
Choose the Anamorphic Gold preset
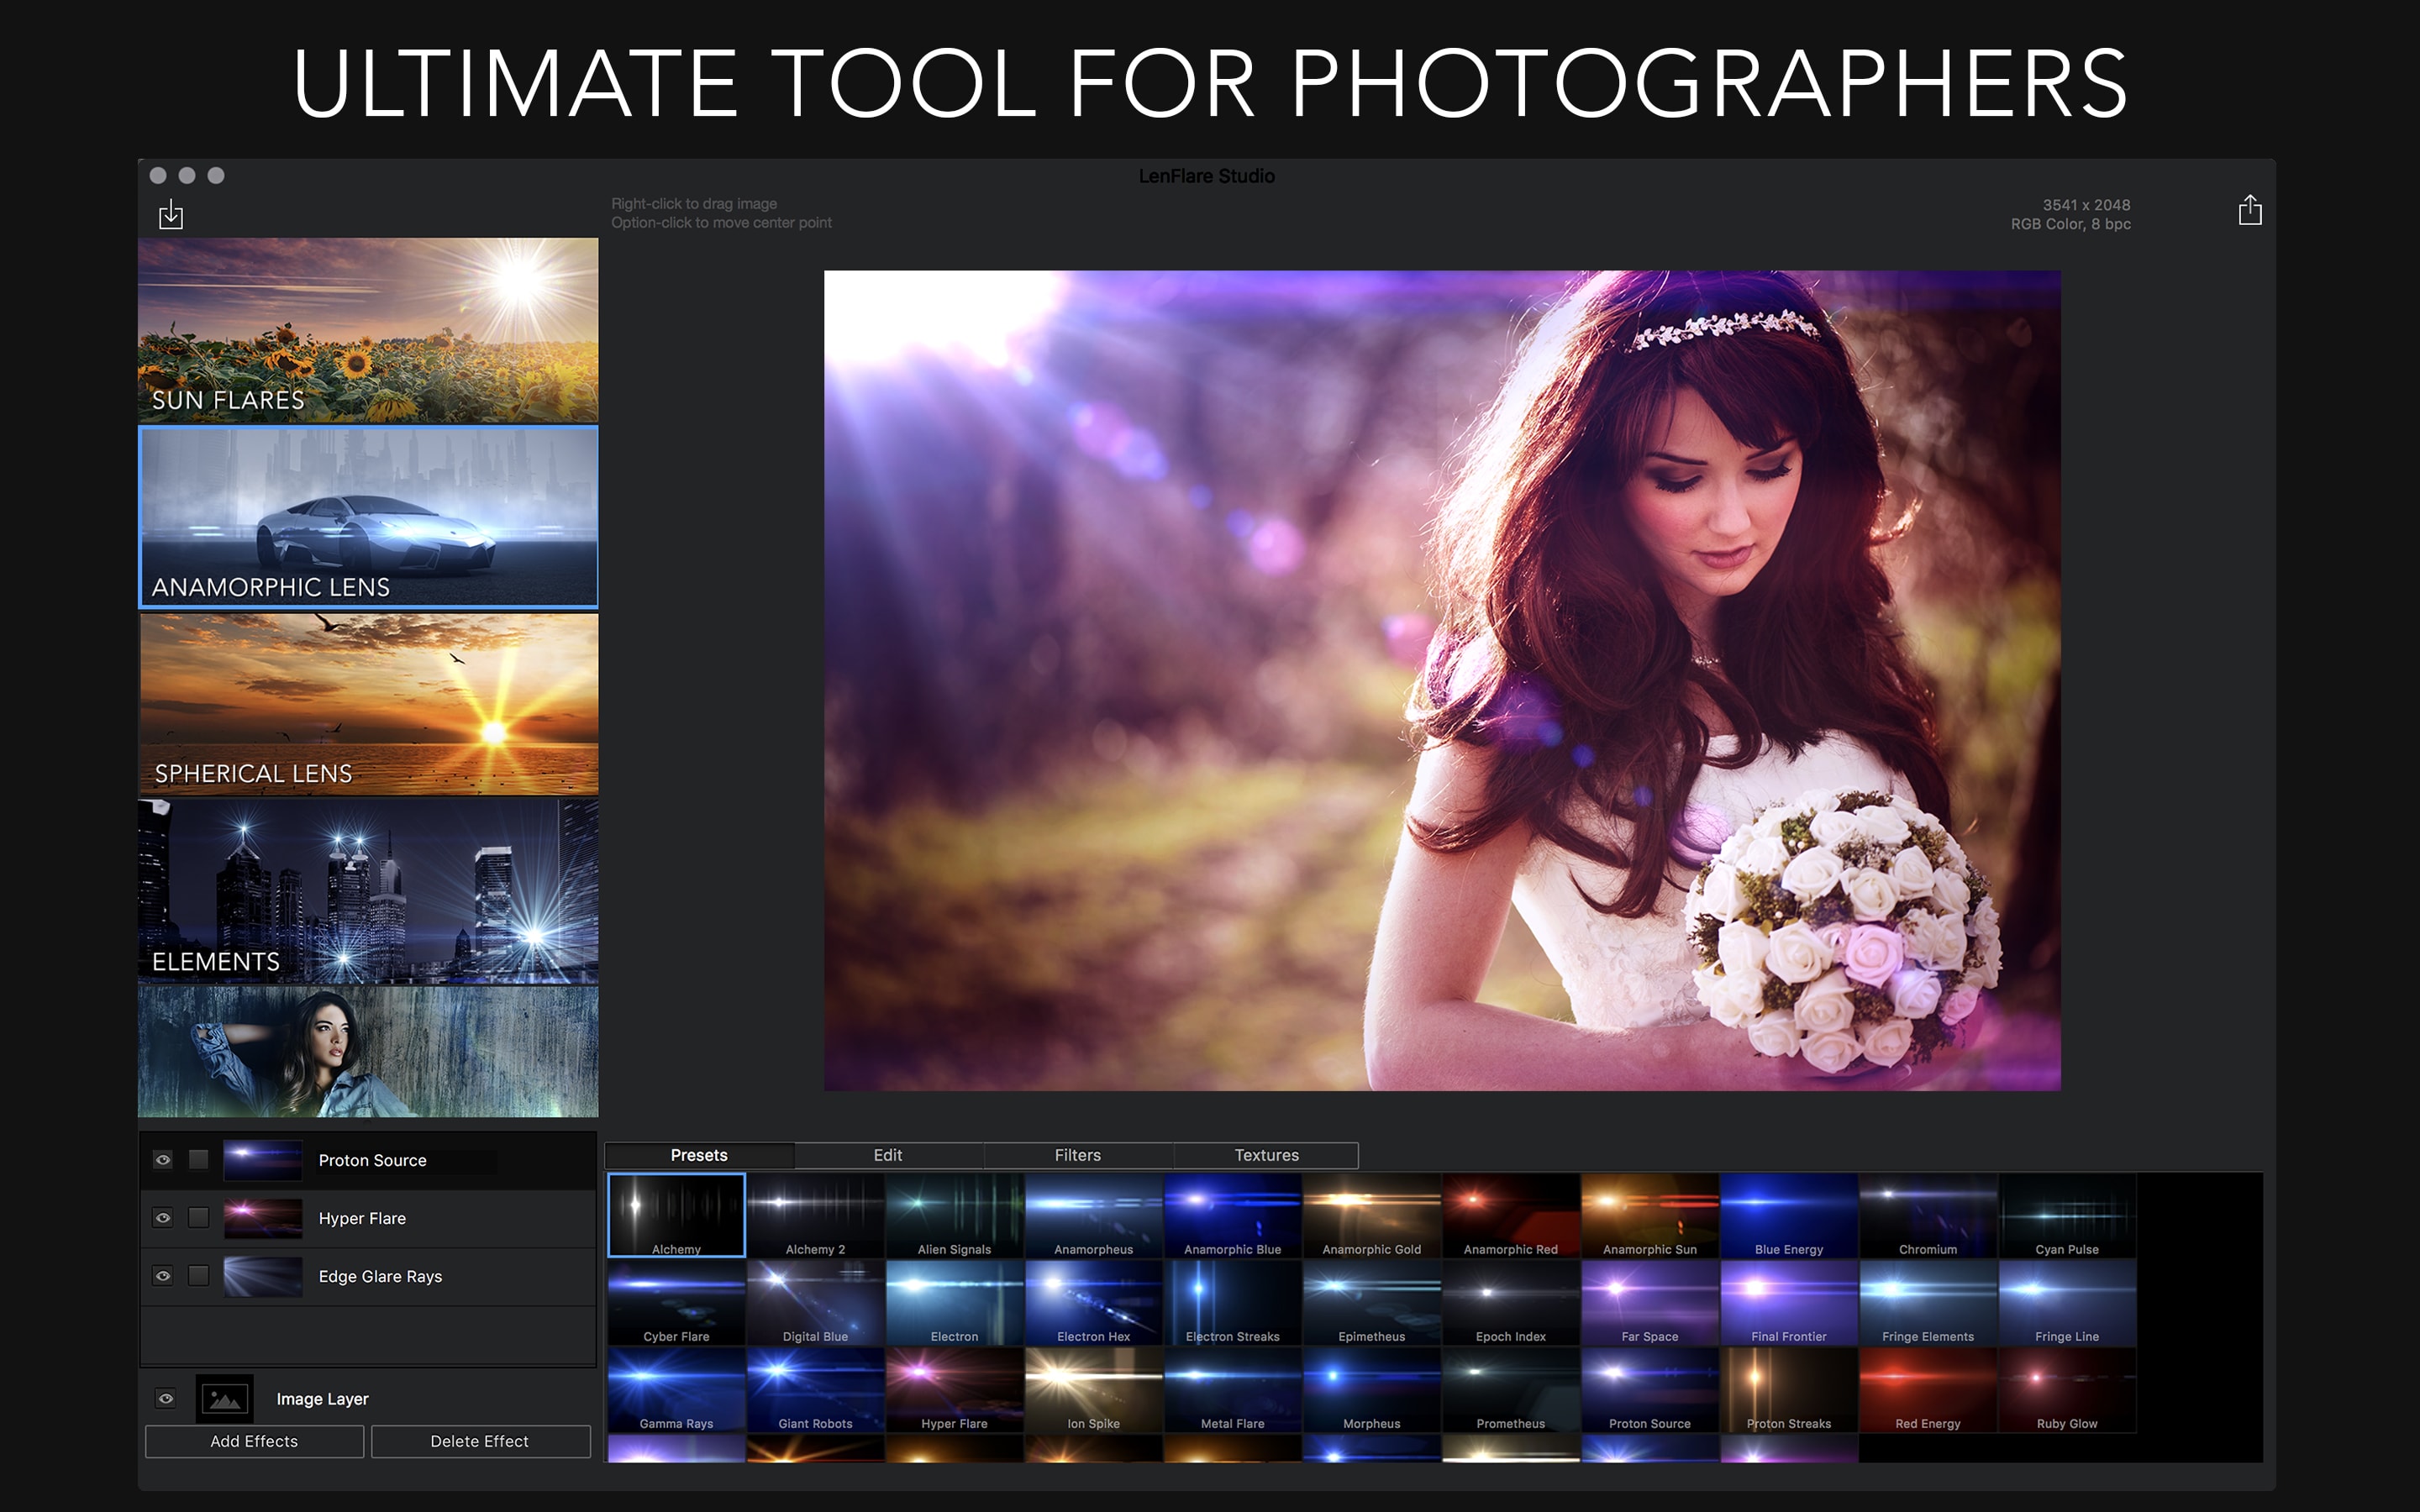point(1371,1215)
